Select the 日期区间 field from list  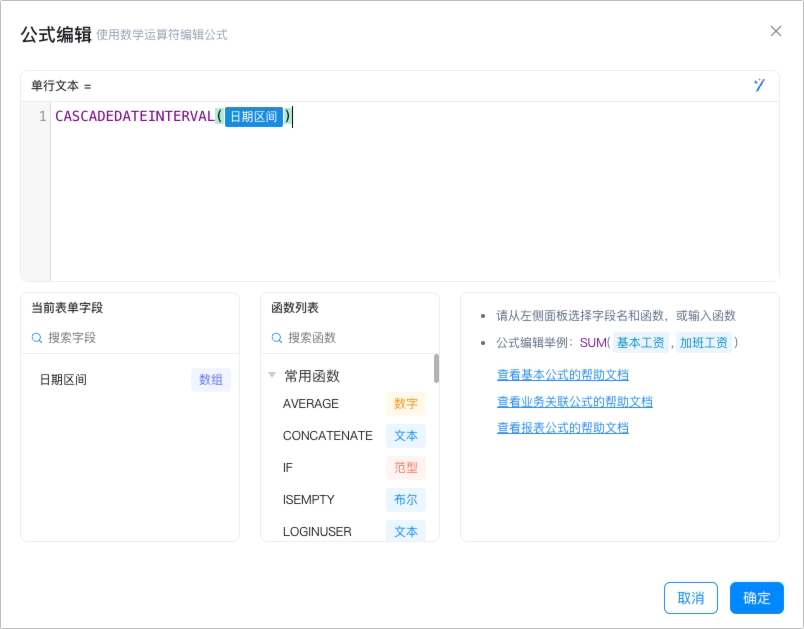pos(130,380)
